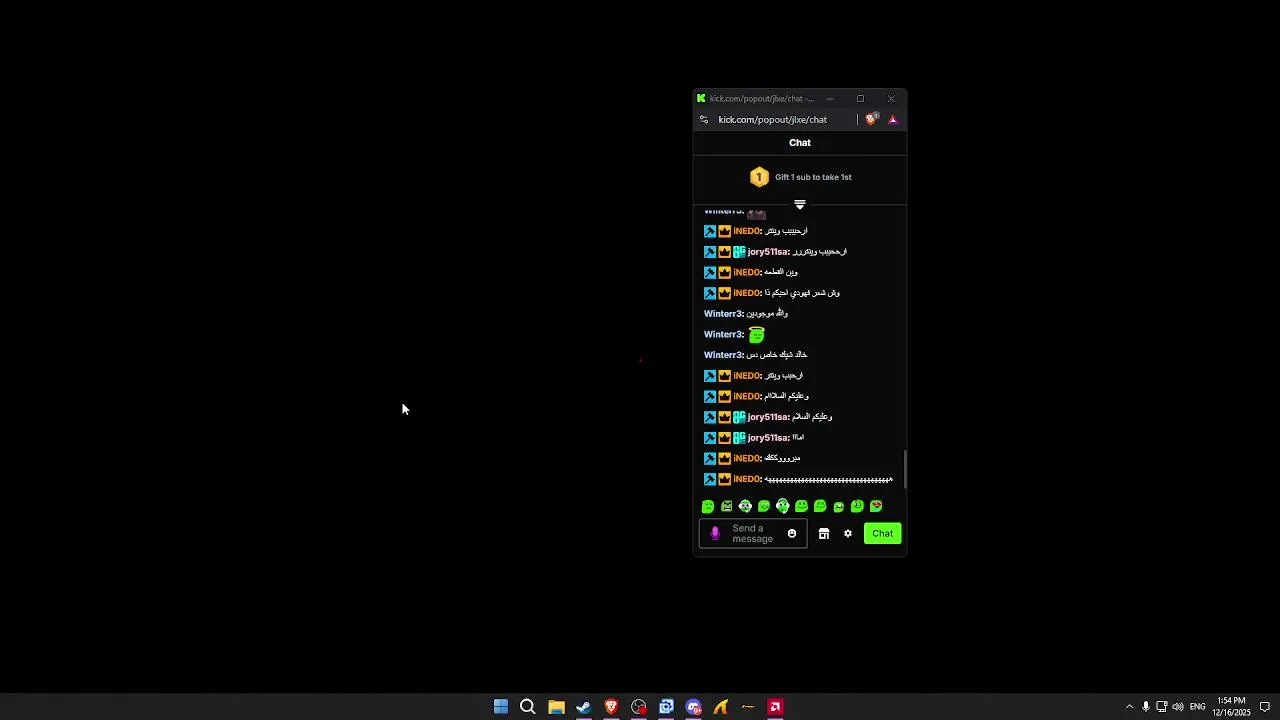Open File Explorer from taskbar
The width and height of the screenshot is (1280, 720).
pos(556,707)
